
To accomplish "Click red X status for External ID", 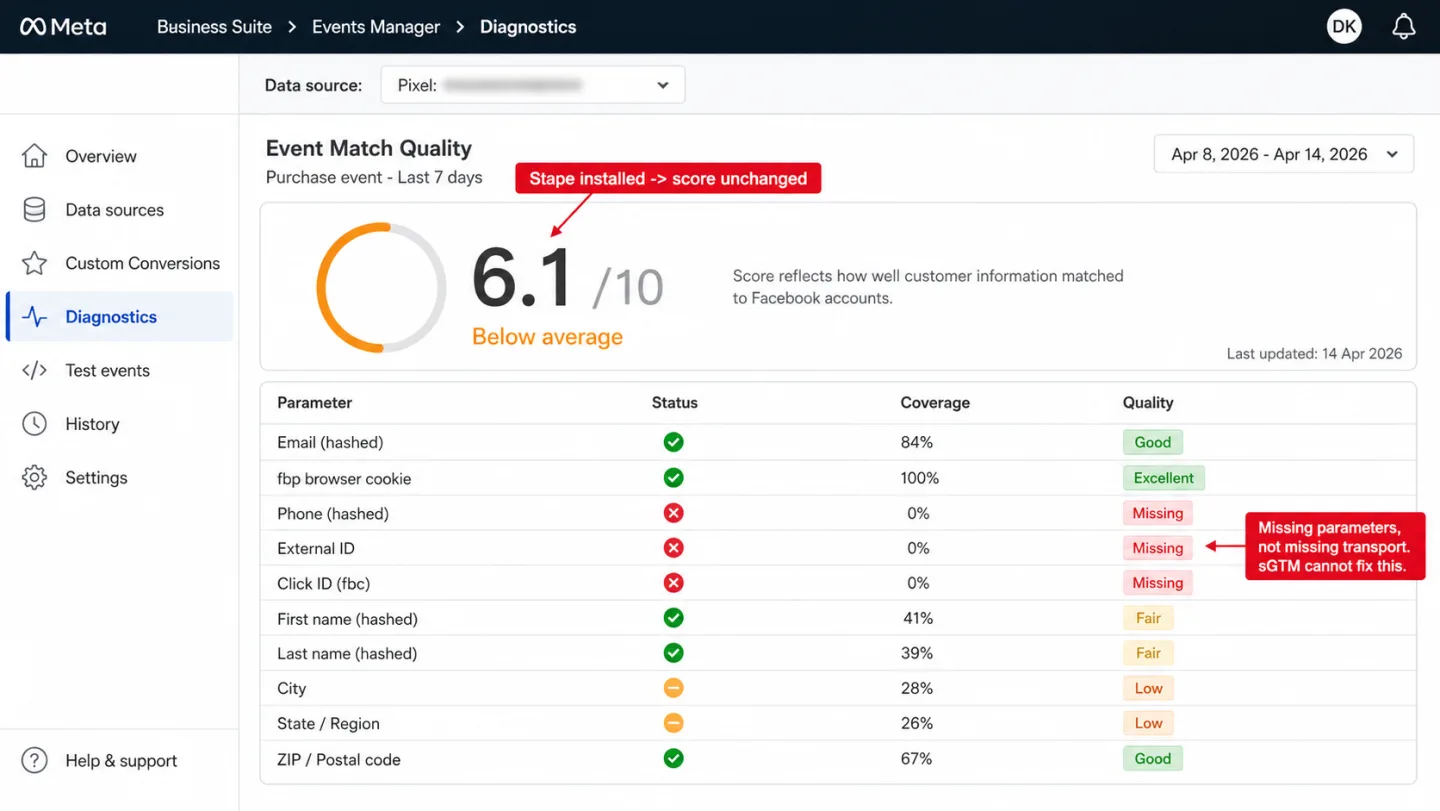I will click(x=674, y=548).
